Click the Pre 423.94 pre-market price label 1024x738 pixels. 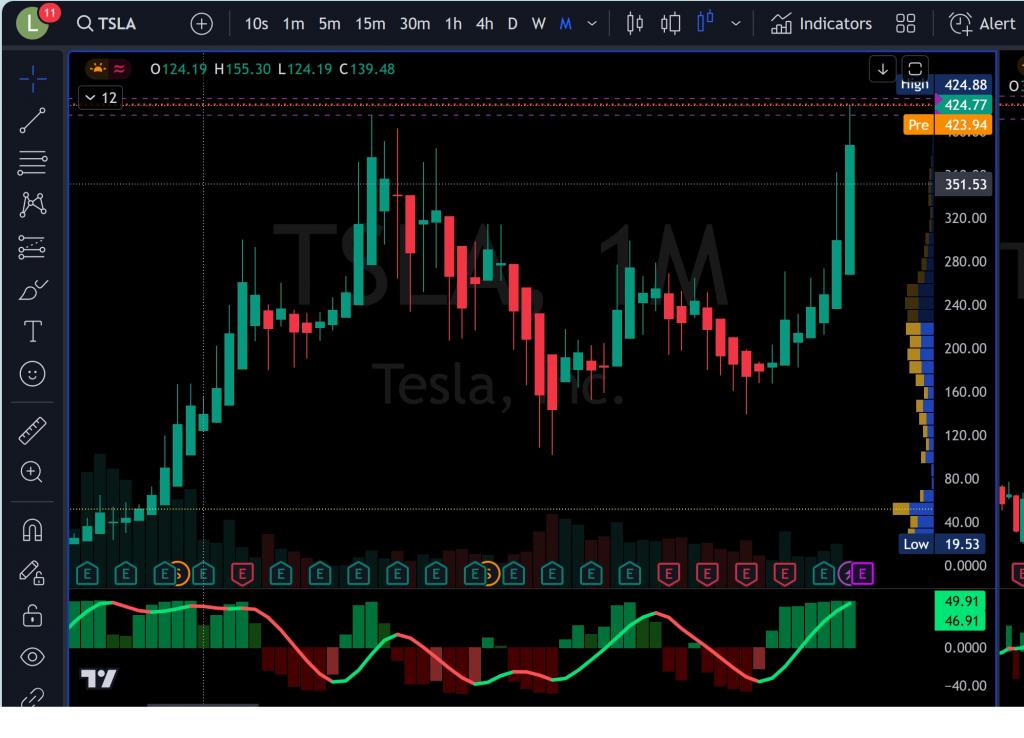(x=948, y=125)
